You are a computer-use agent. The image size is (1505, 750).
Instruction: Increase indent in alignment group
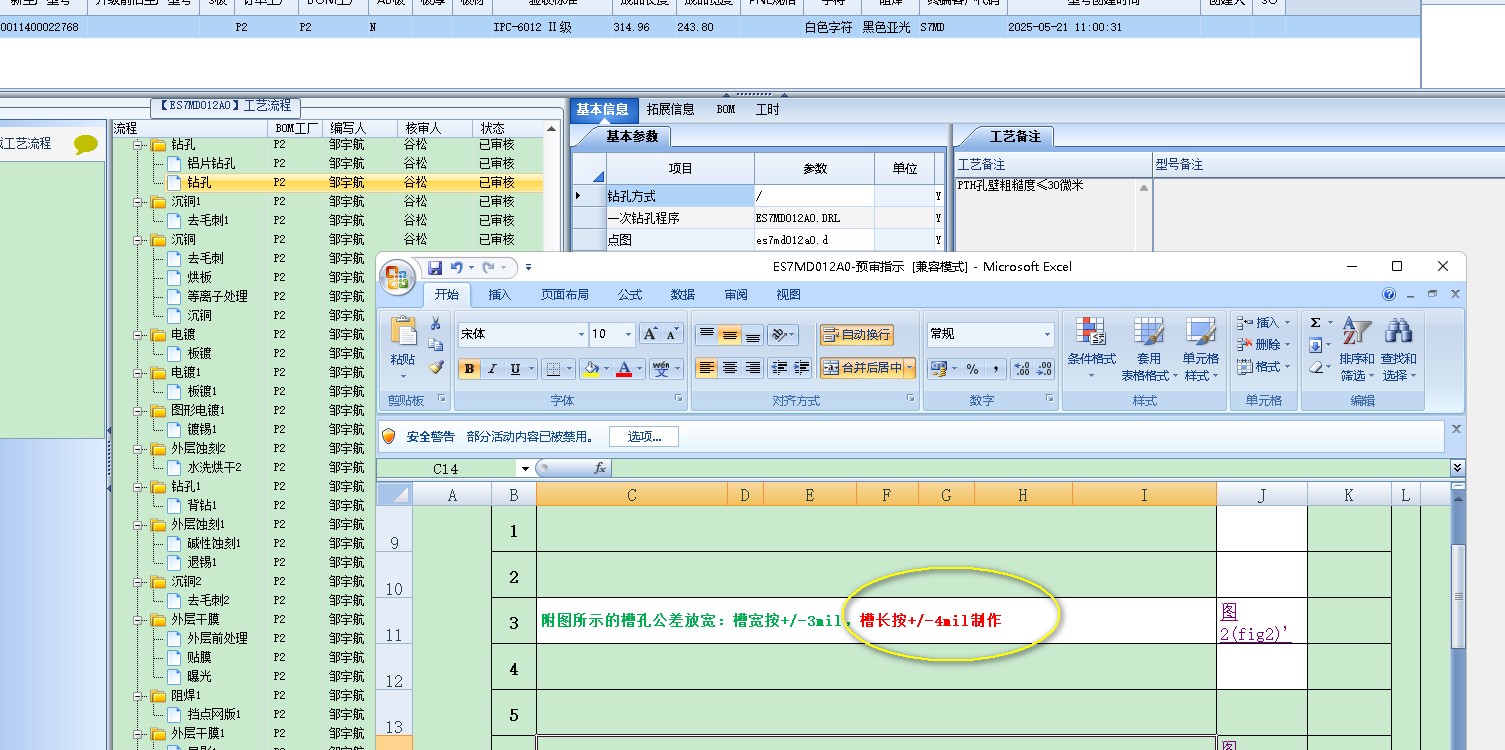coord(801,368)
